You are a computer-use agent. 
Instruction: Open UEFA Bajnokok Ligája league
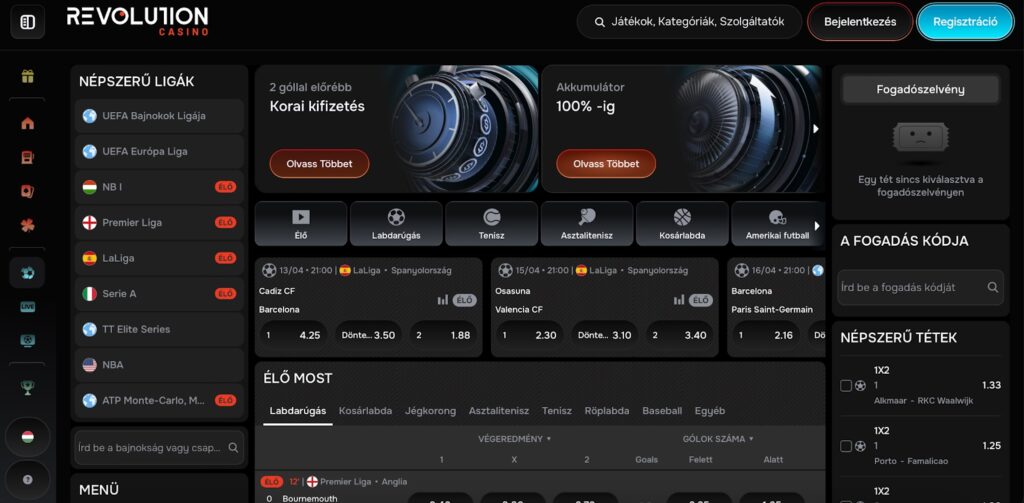(159, 116)
